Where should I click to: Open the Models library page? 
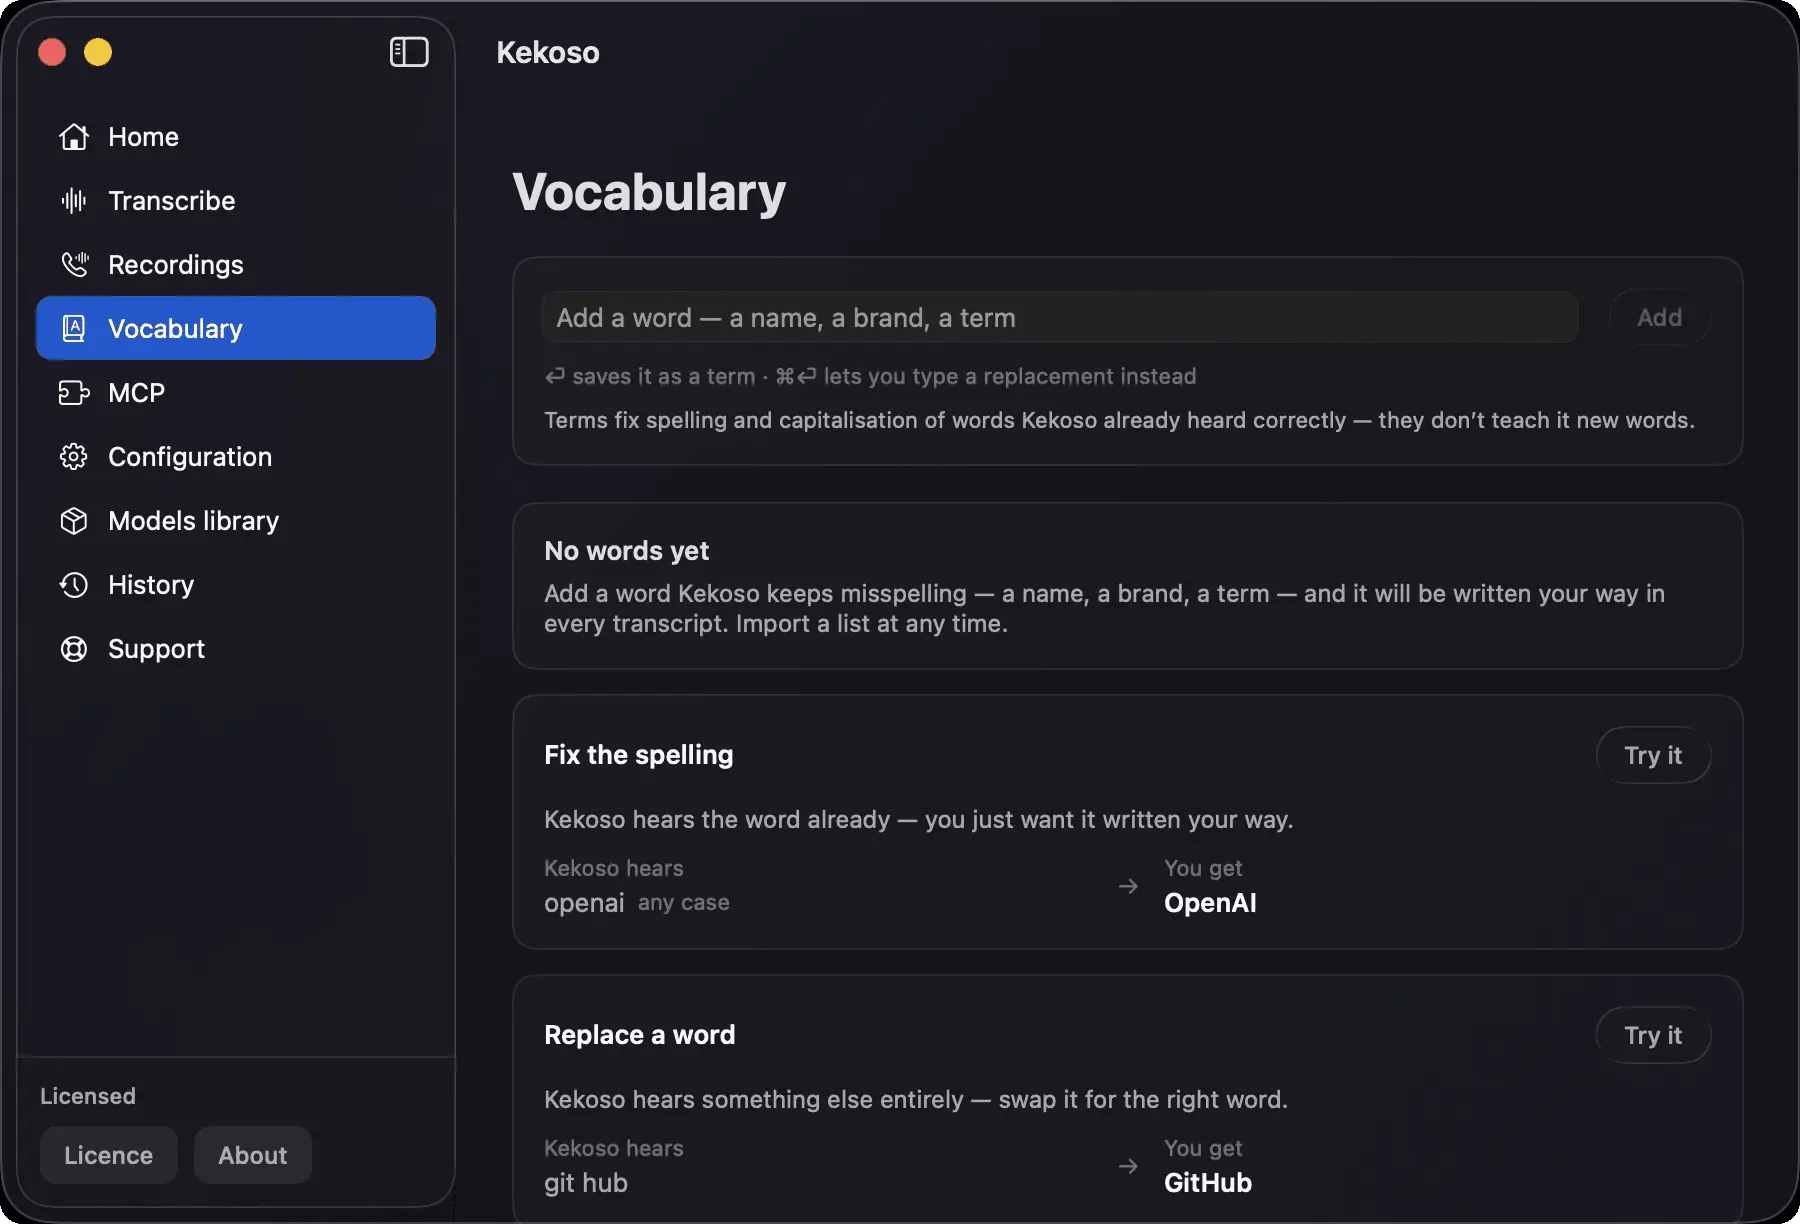click(x=236, y=521)
